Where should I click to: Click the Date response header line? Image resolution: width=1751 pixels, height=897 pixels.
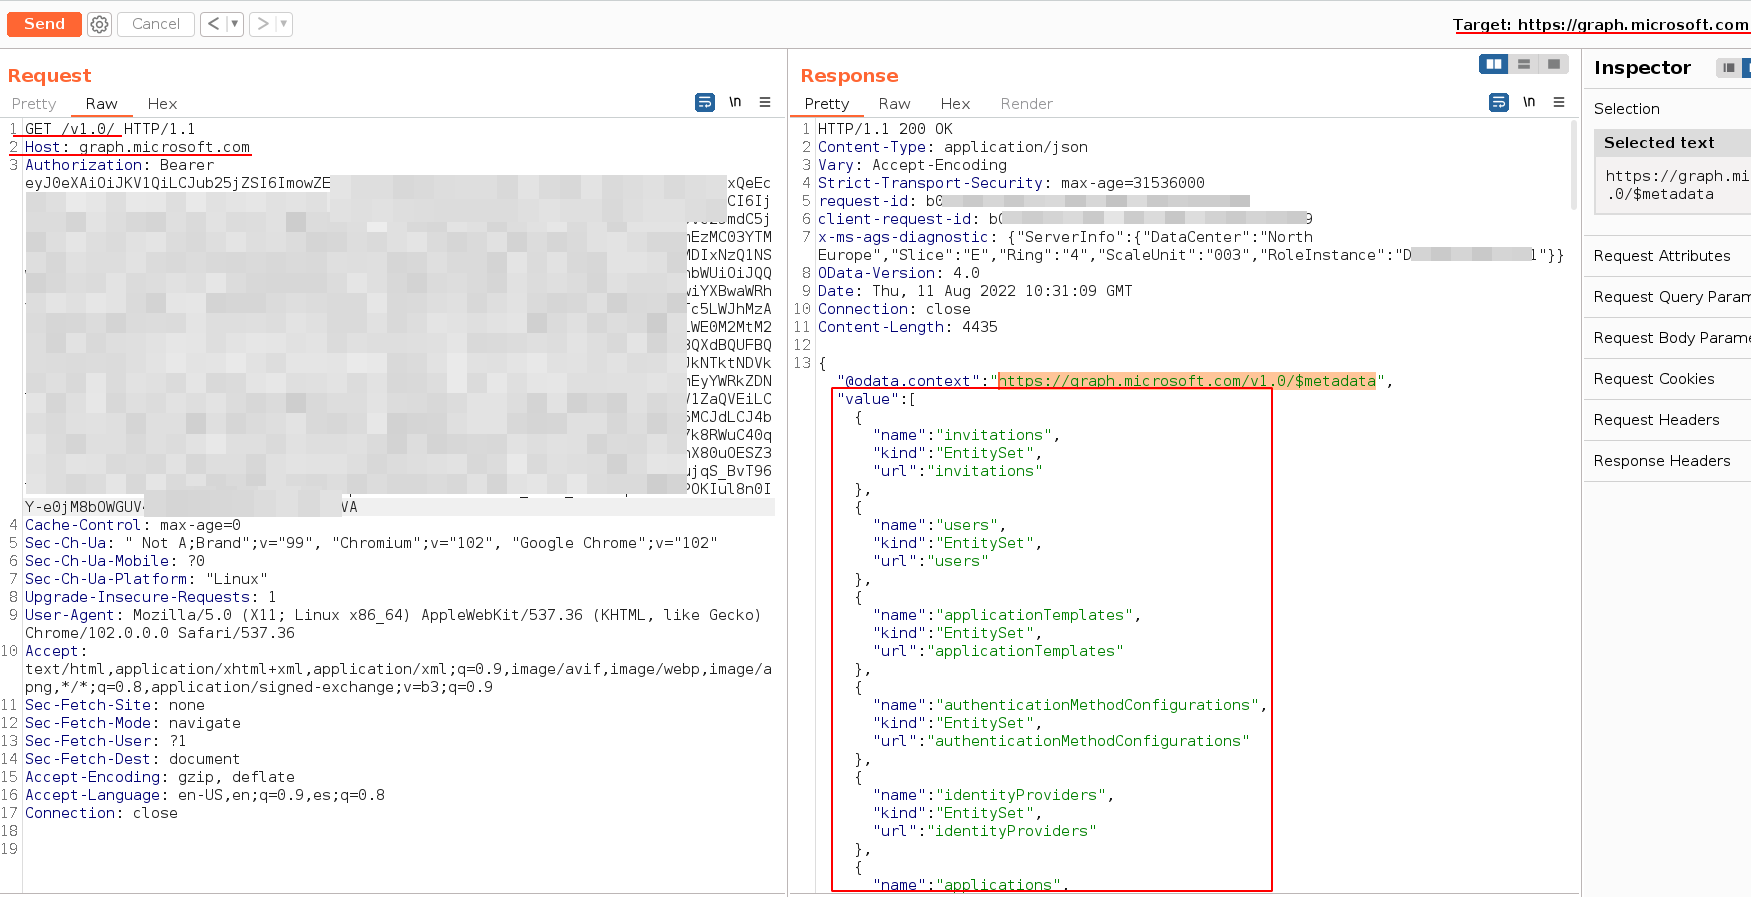[x=975, y=291]
